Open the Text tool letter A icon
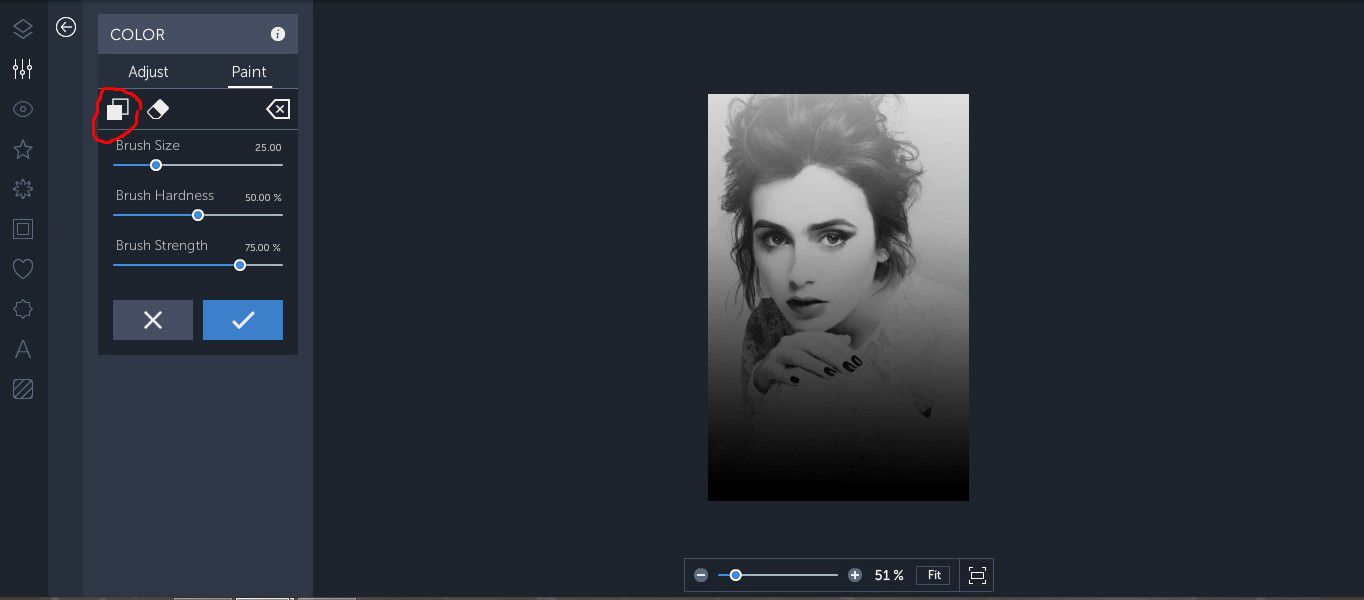The width and height of the screenshot is (1364, 600). (x=22, y=349)
